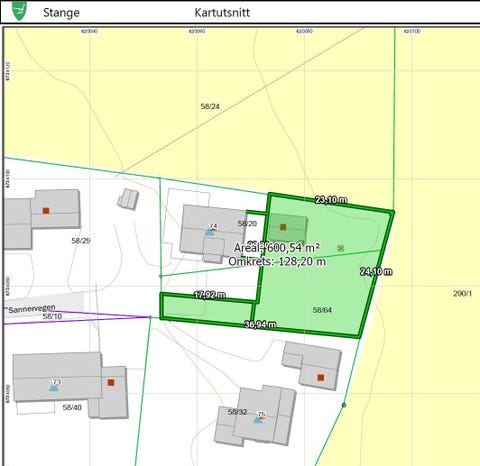This screenshot has width=480, height=466.
Task: Click the blue triangle marker at house 74
Action: tap(209, 232)
